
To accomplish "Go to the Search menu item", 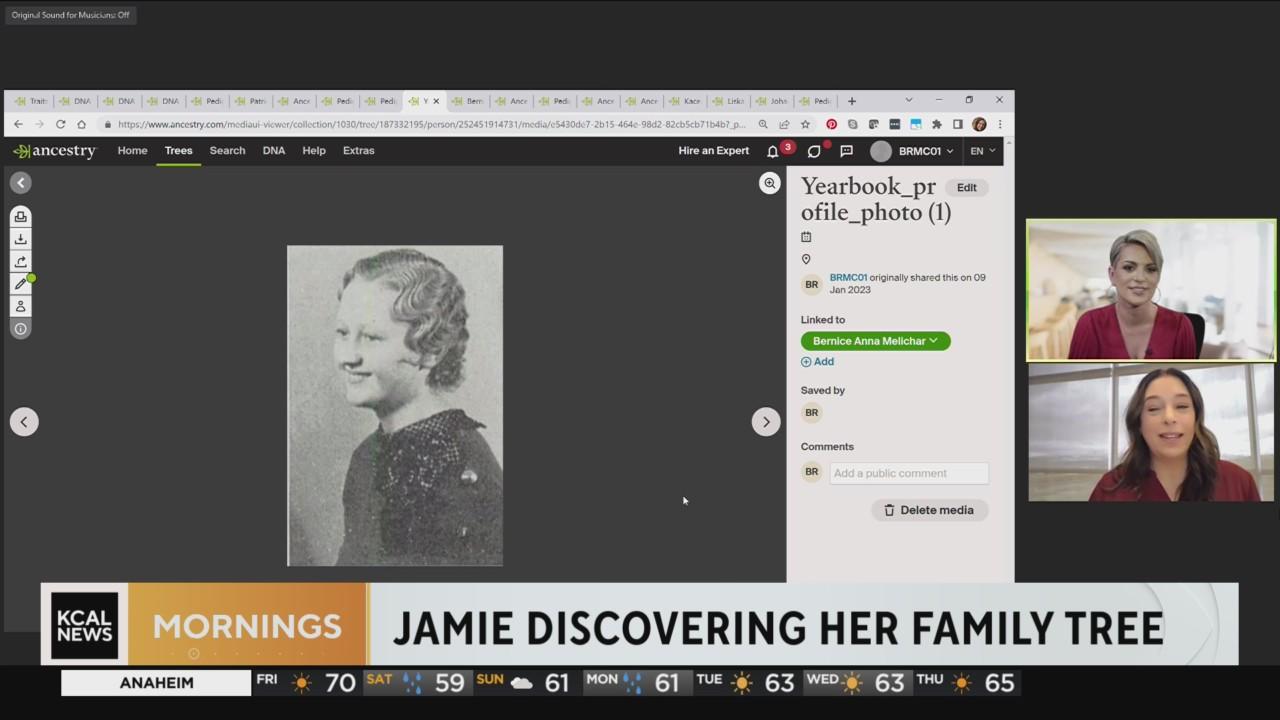I will coord(227,151).
